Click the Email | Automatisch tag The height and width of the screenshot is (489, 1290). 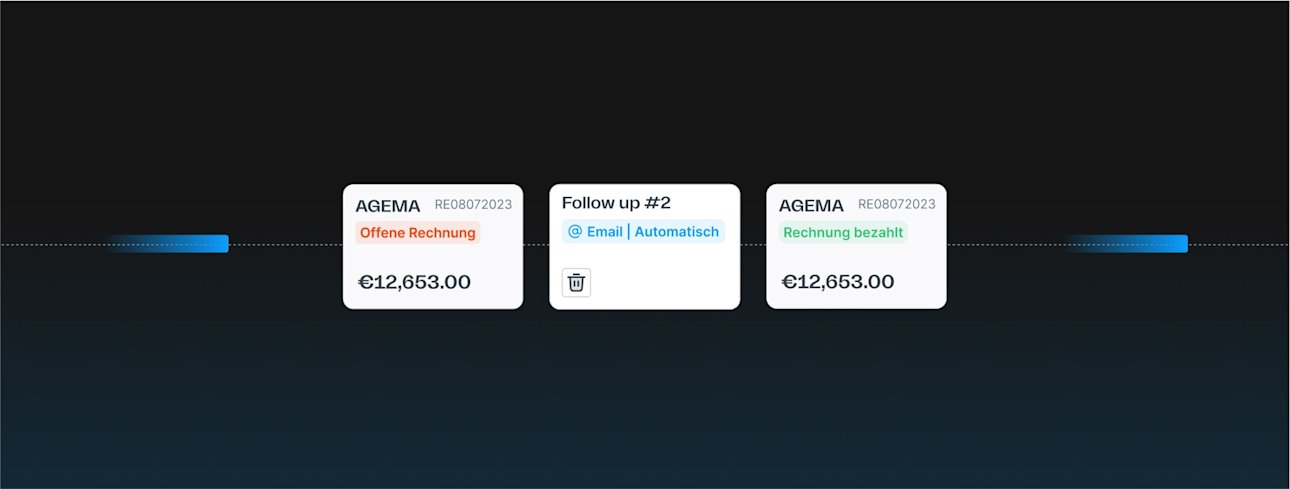643,232
